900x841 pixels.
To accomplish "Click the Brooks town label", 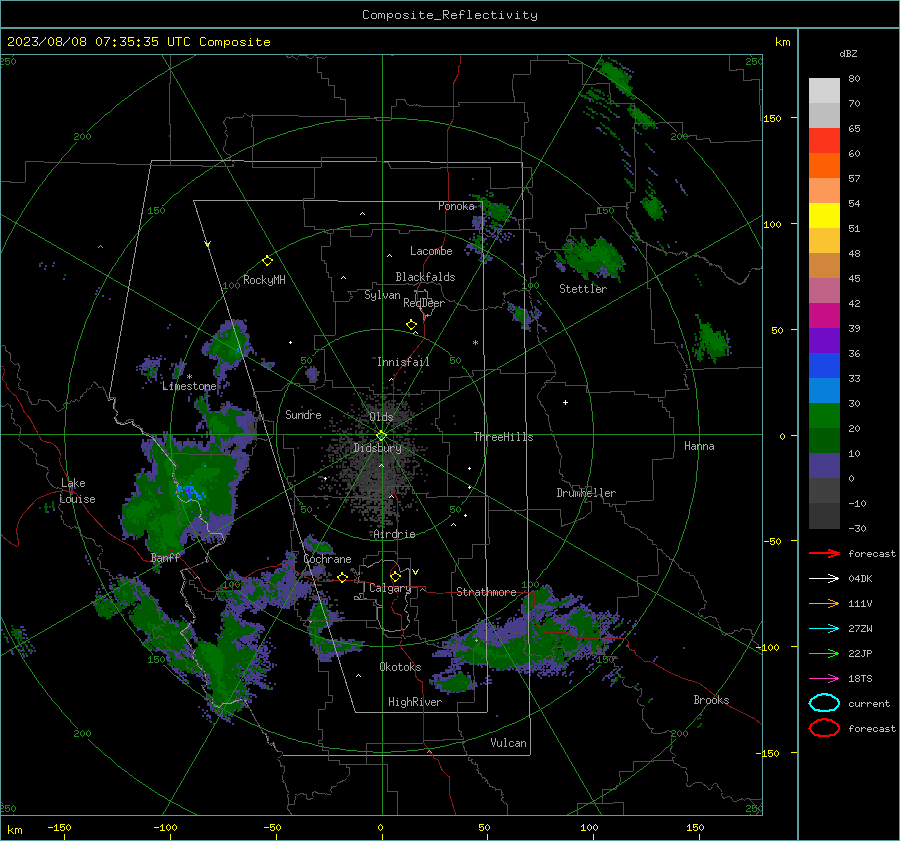I will pos(711,700).
